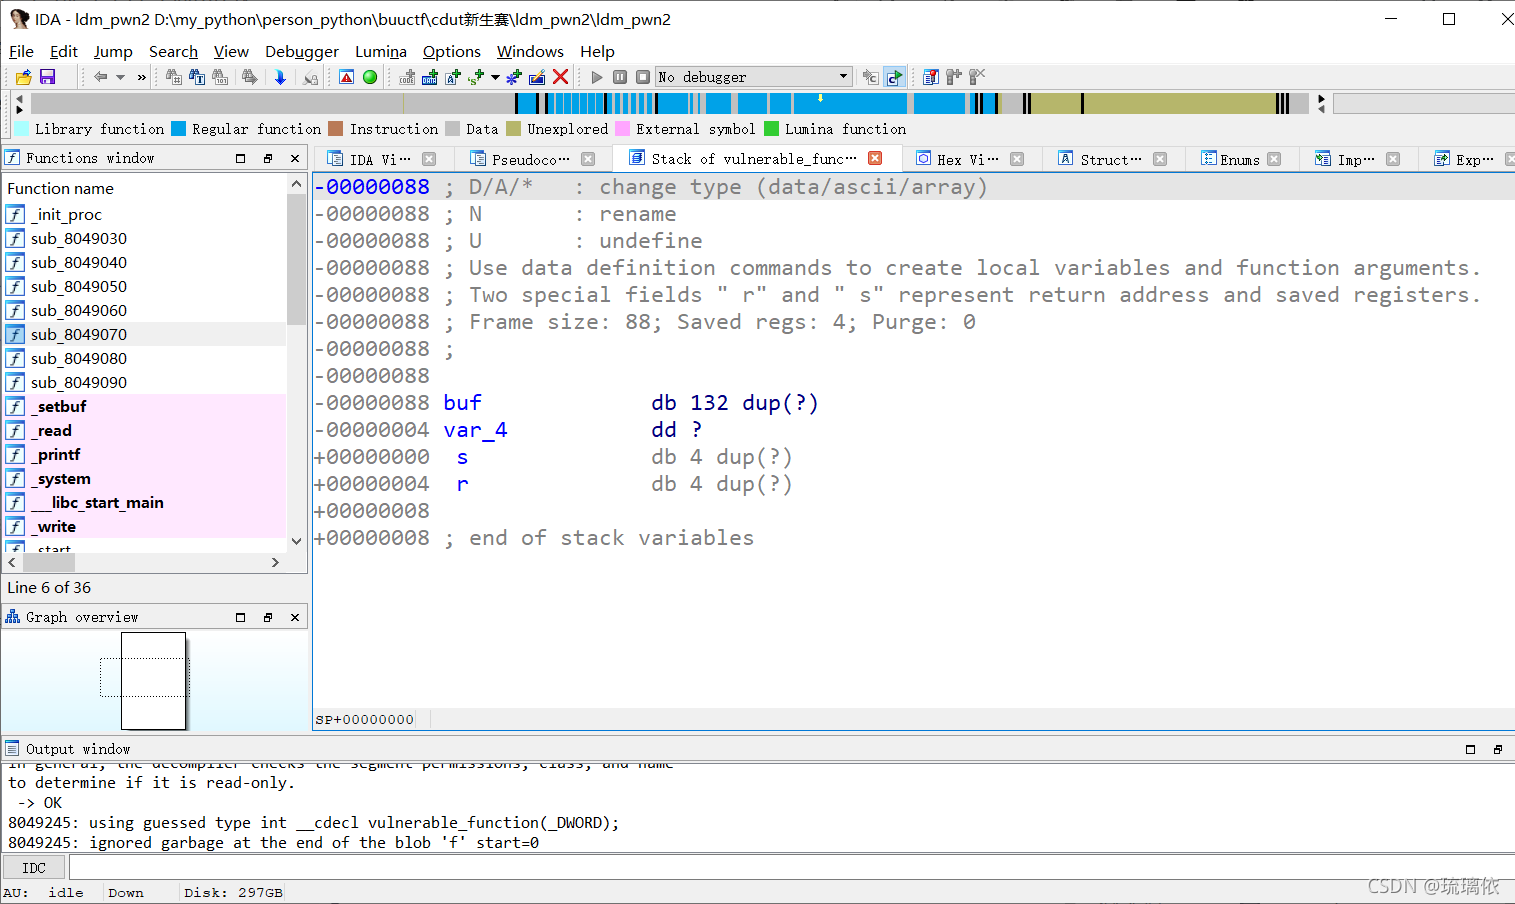Open dropdown arrow beside string icon

point(495,77)
